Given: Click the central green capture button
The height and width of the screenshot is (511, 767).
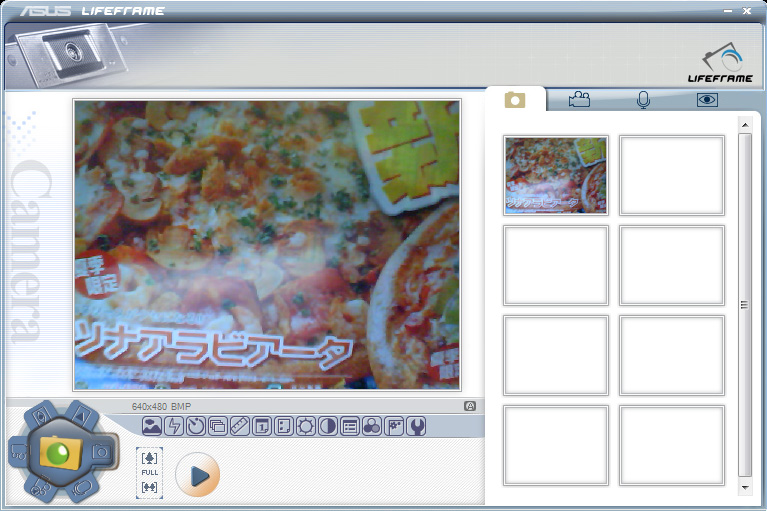Looking at the screenshot, I should [61, 452].
